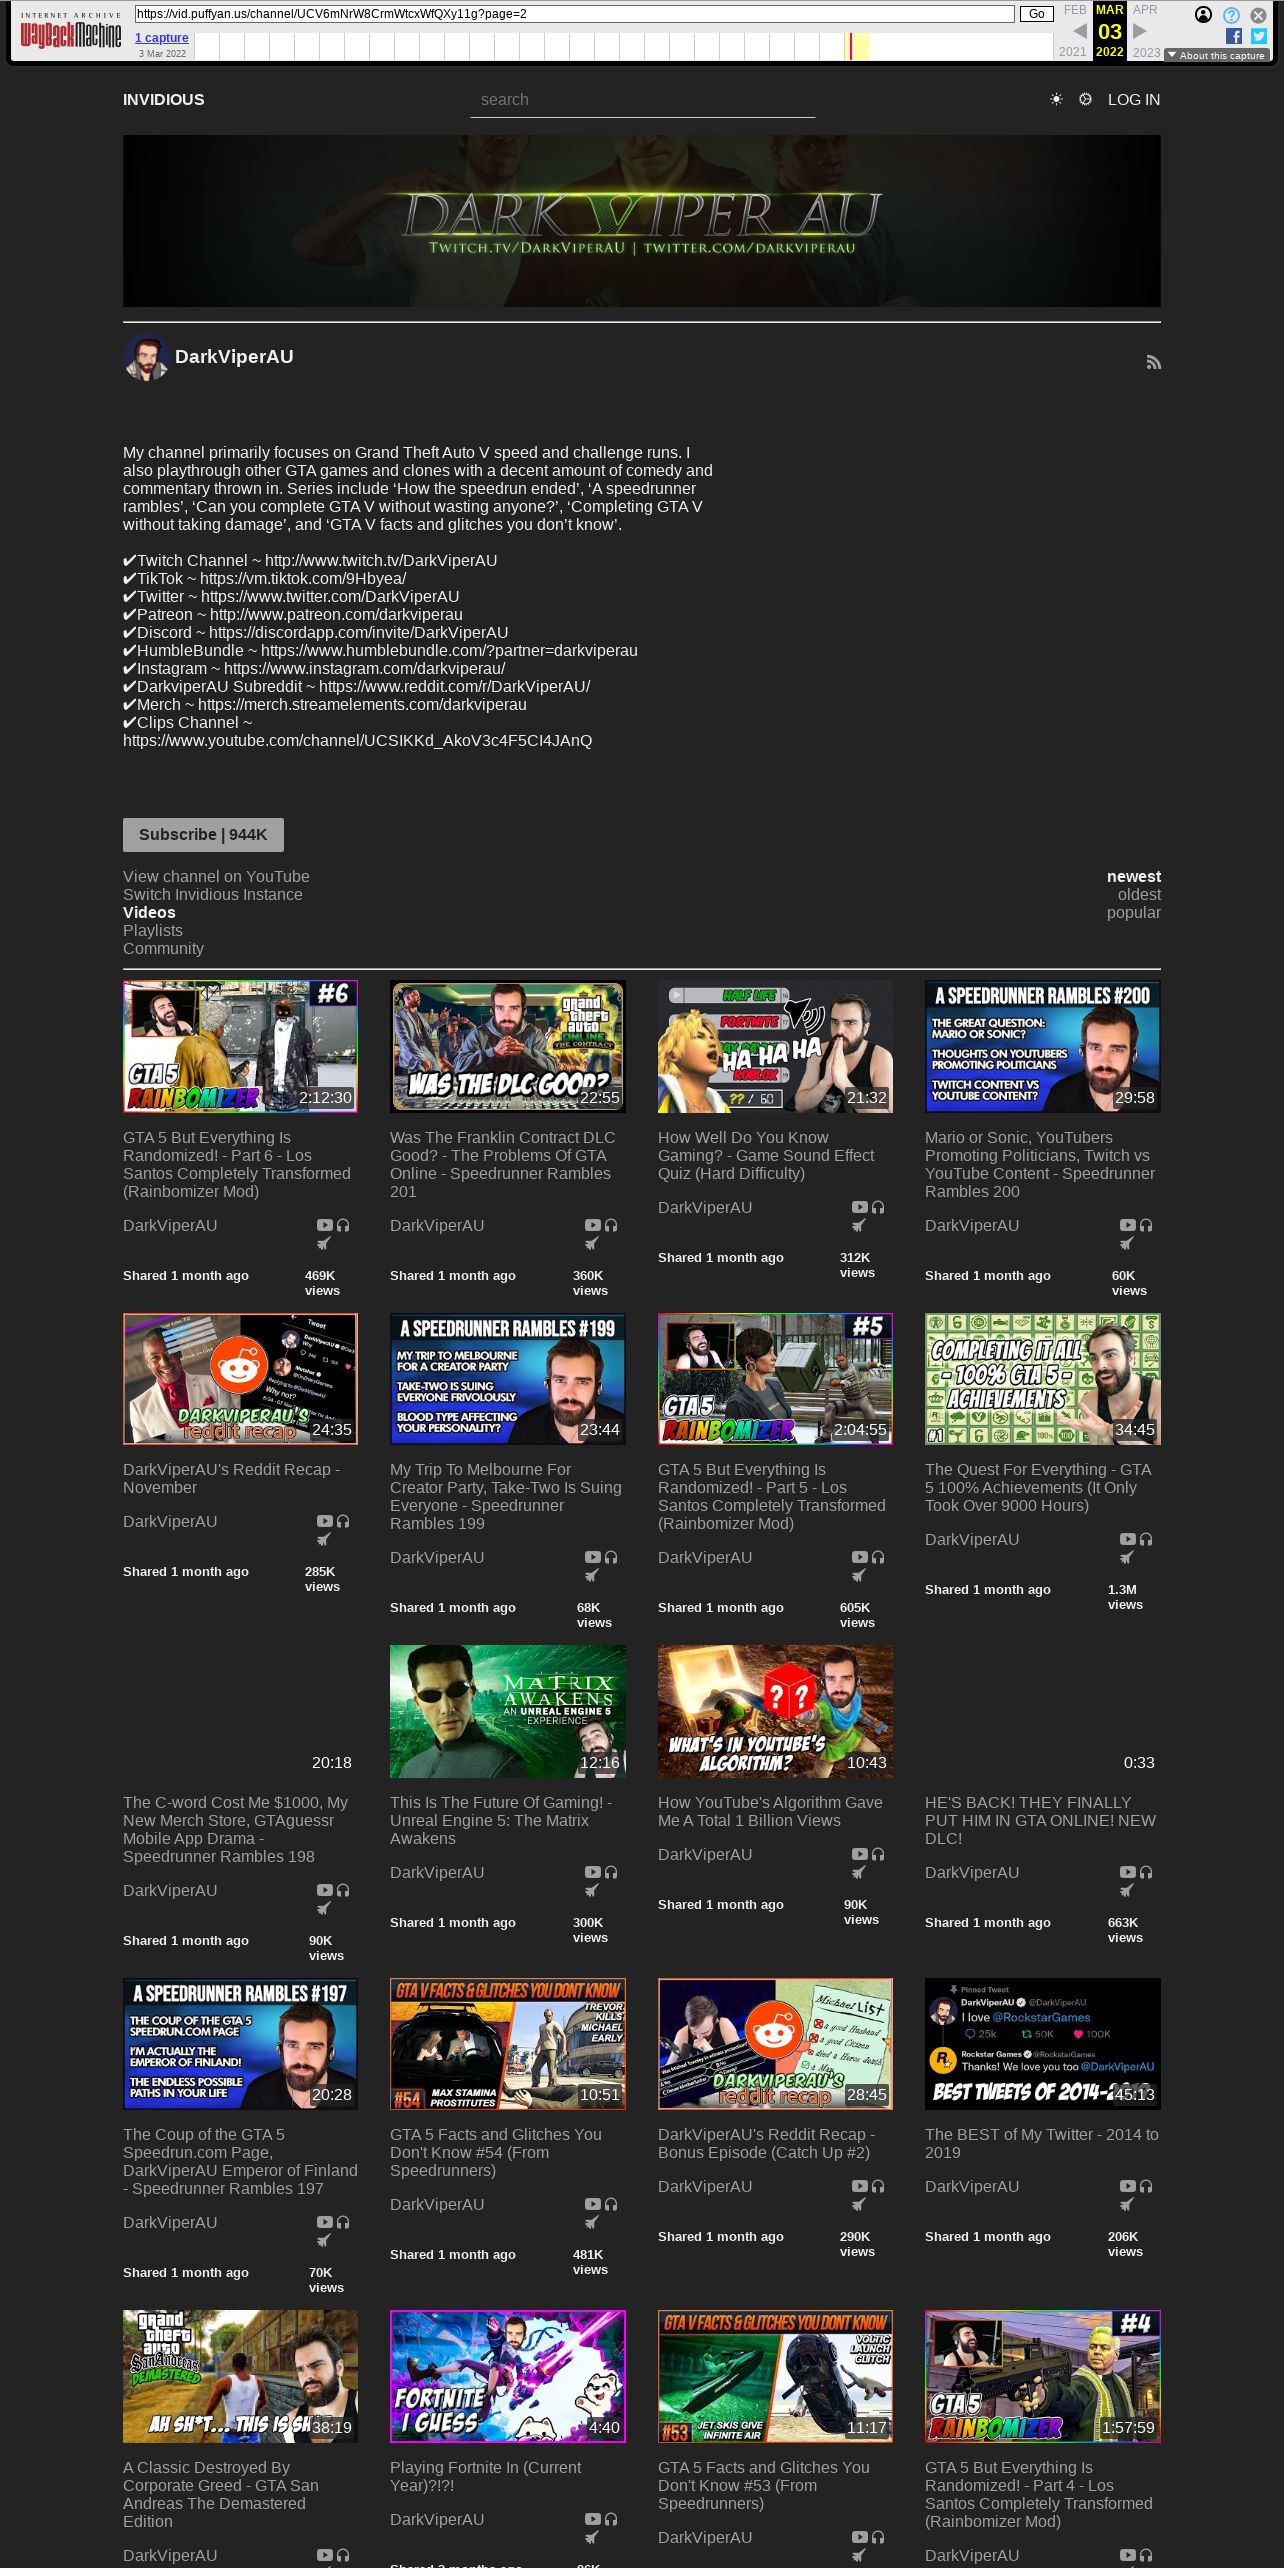Audio mode headphones for Reddit Recap November
The width and height of the screenshot is (1284, 2568).
pos(343,1521)
